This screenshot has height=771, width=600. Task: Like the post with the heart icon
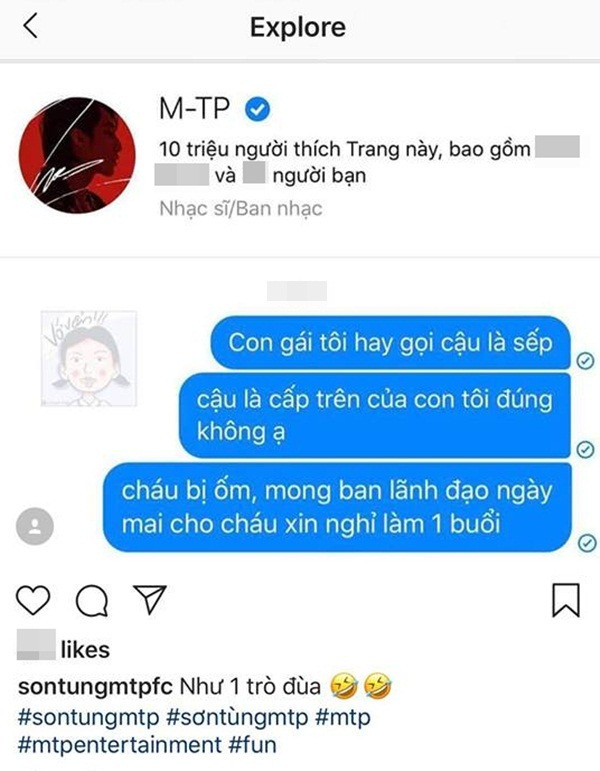33,600
